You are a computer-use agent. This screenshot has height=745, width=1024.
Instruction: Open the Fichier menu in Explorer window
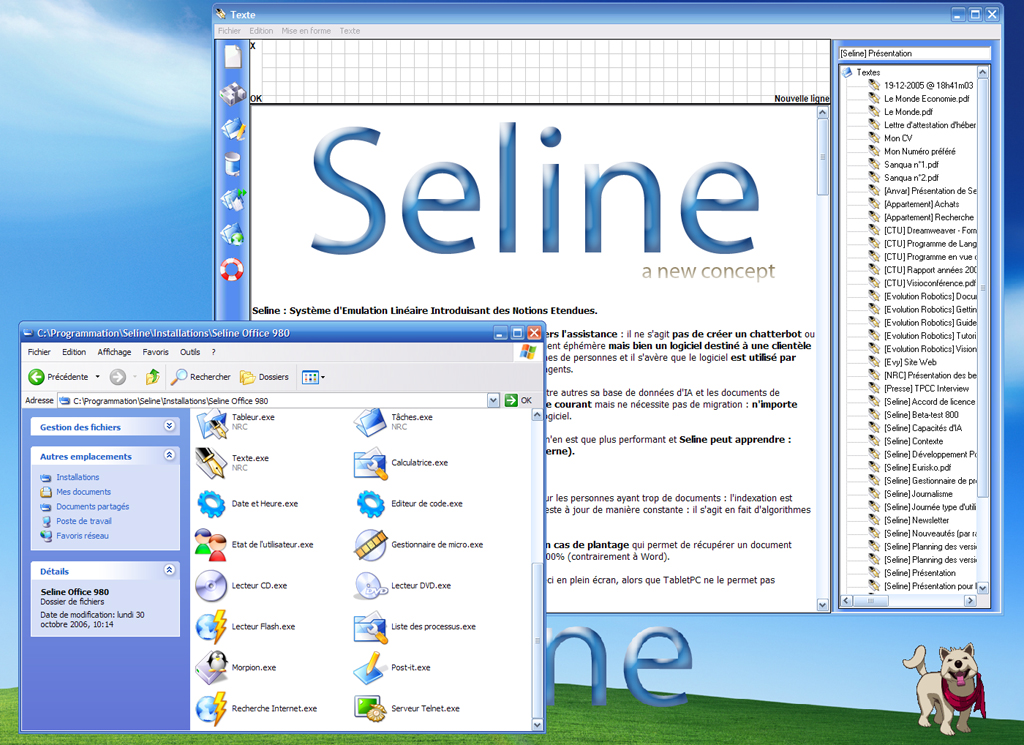pyautogui.click(x=39, y=352)
